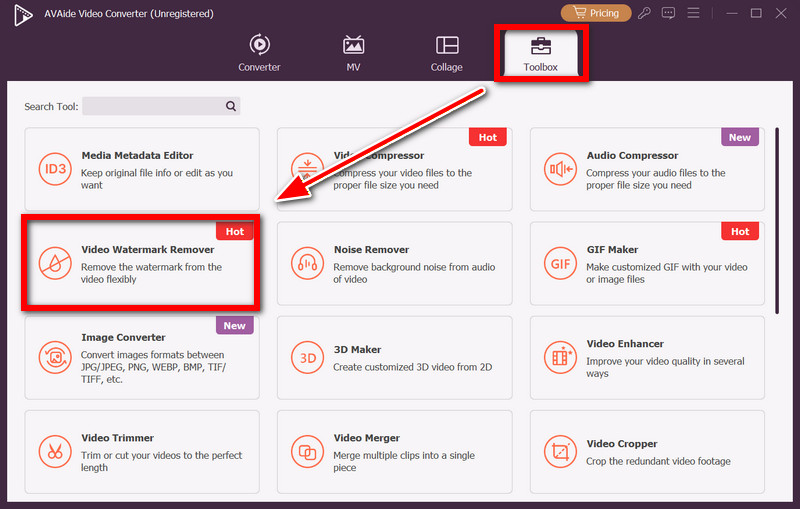Open the Video Merger icon
Viewport: 800px width, 509px height.
click(306, 450)
